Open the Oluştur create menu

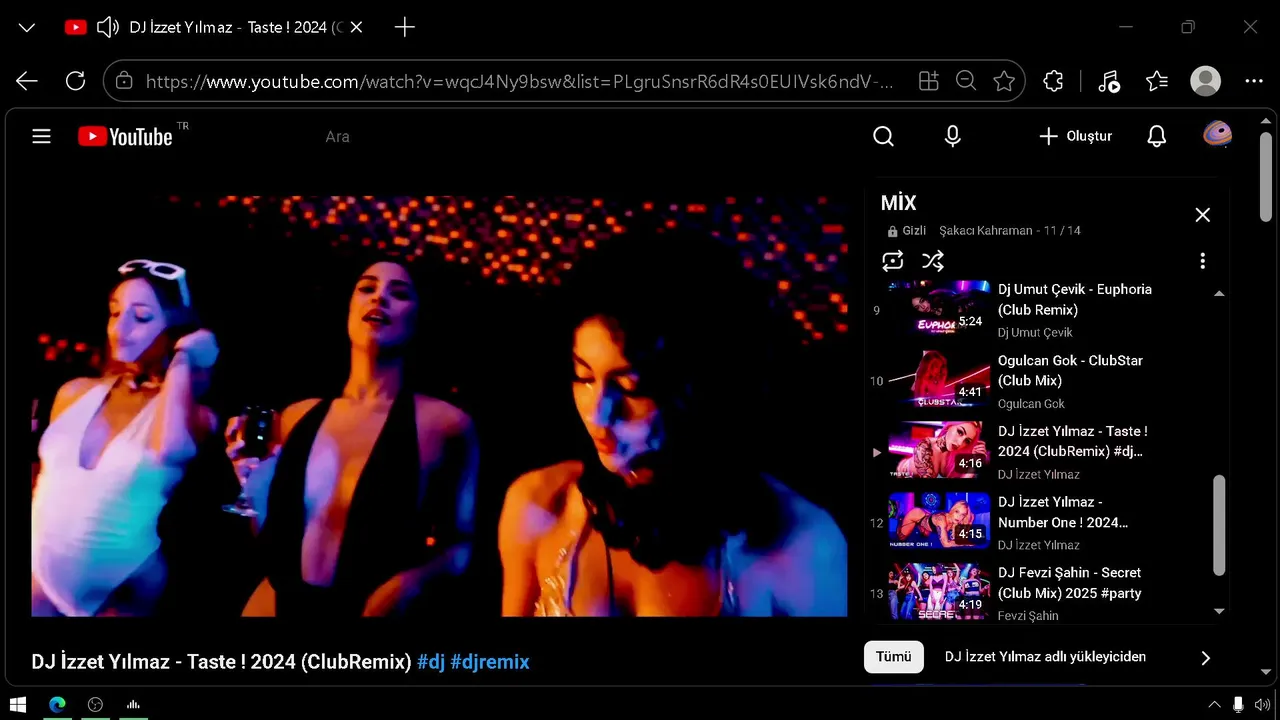1075,136
